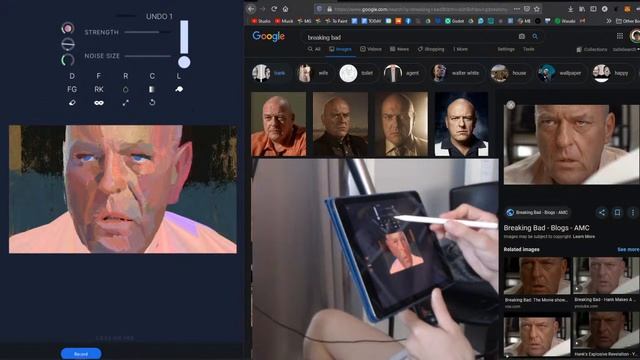640x360 pixels.
Task: Open the Breaking Bad - Blogs - AMC source
Action: (537, 212)
